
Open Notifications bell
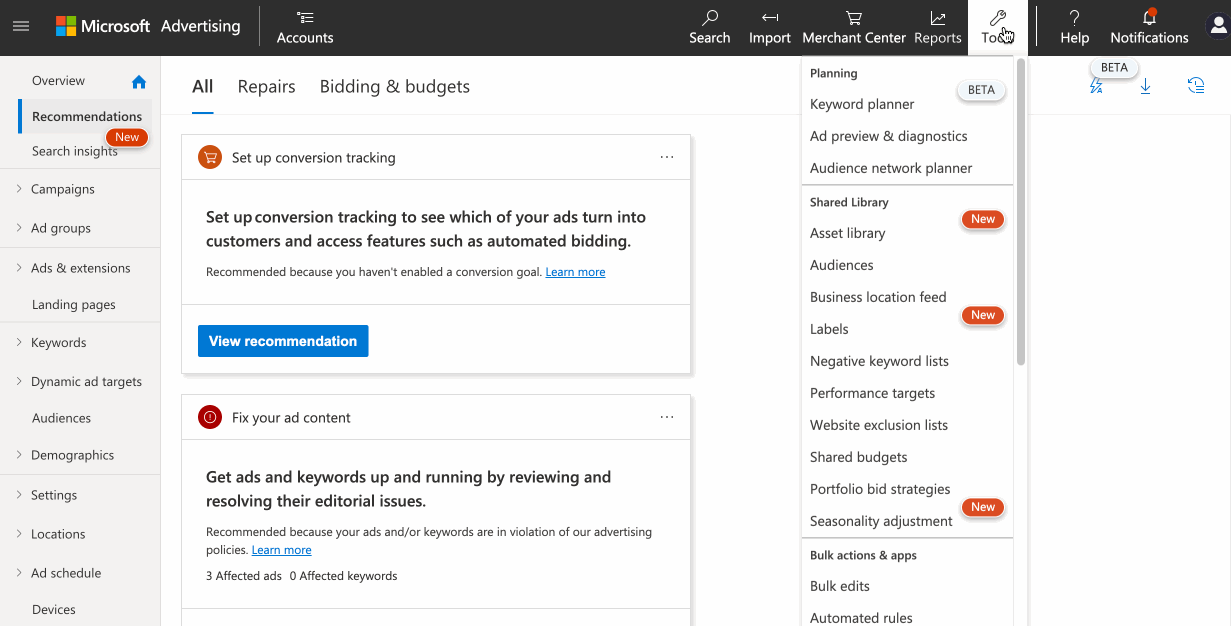click(x=1149, y=18)
